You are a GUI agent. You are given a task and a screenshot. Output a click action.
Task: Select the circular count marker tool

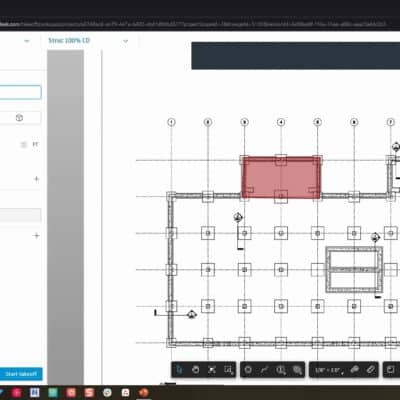pos(248,370)
